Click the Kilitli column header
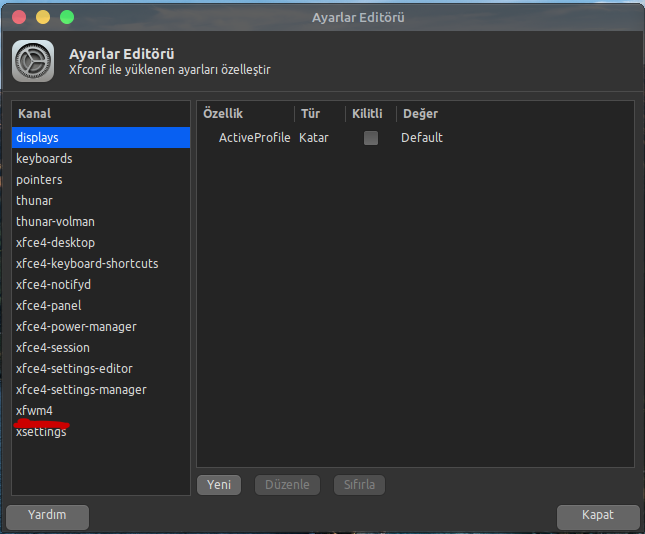Screen dimensions: 645x534 click(x=371, y=114)
